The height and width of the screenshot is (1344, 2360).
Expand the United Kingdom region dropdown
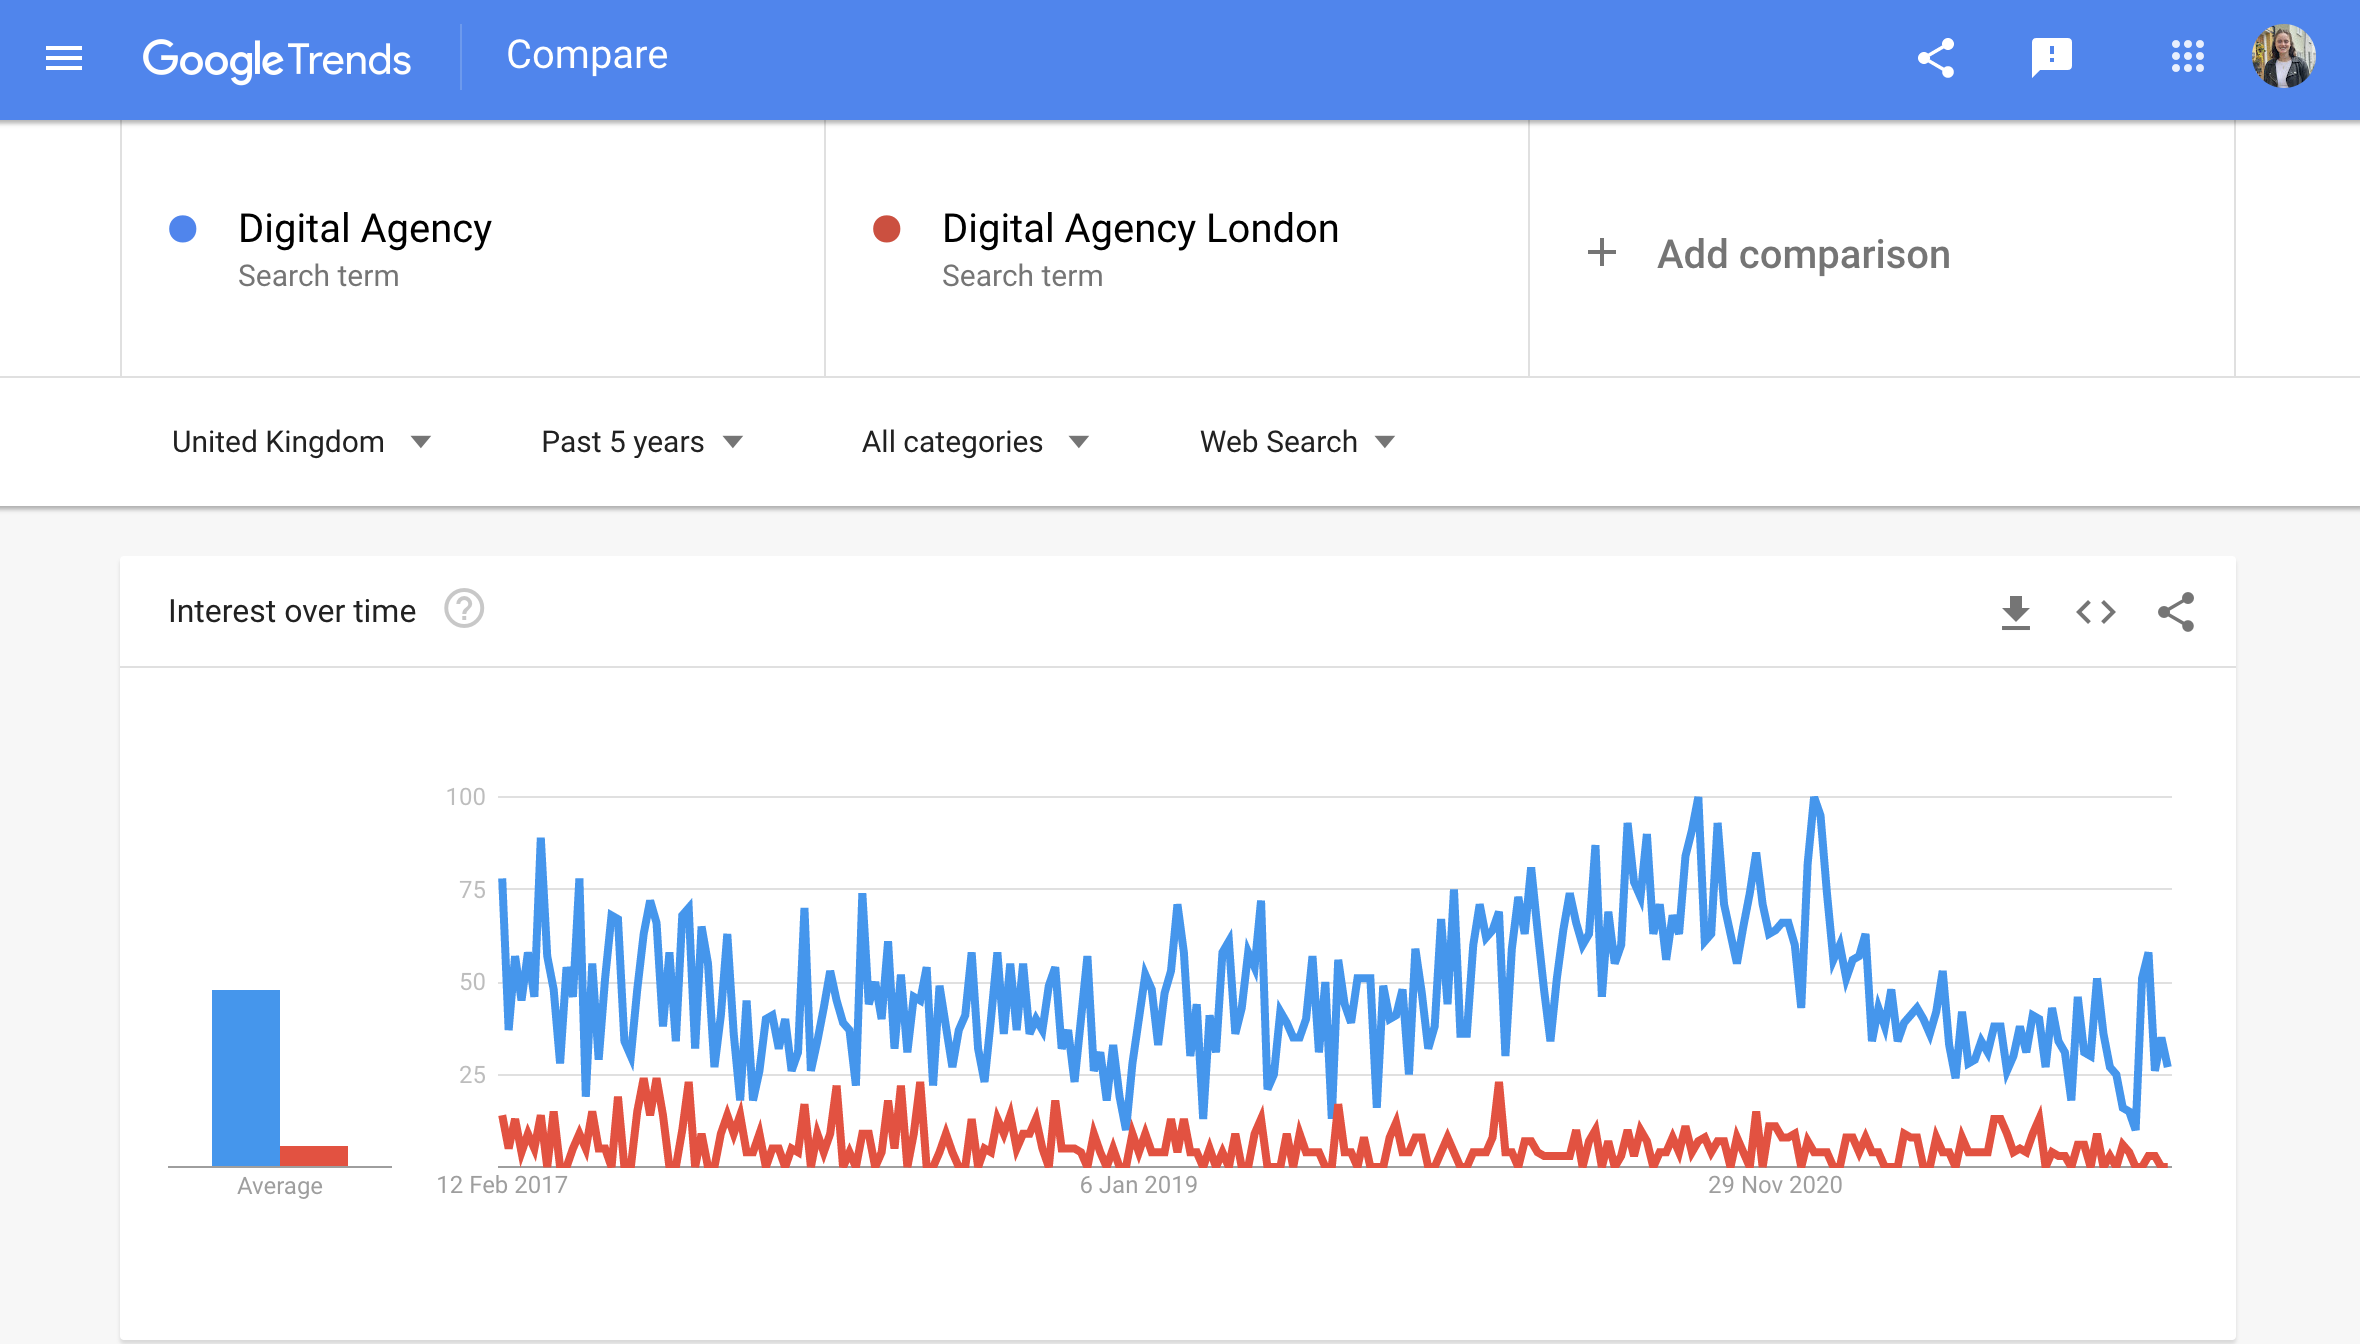[x=300, y=442]
